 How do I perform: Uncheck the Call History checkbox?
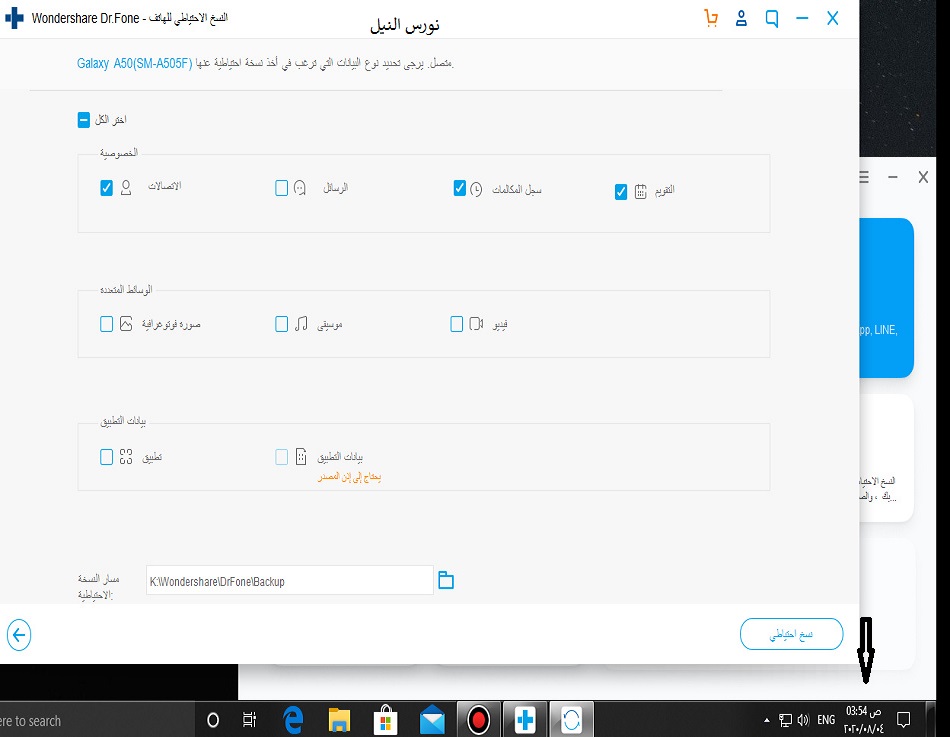click(460, 188)
